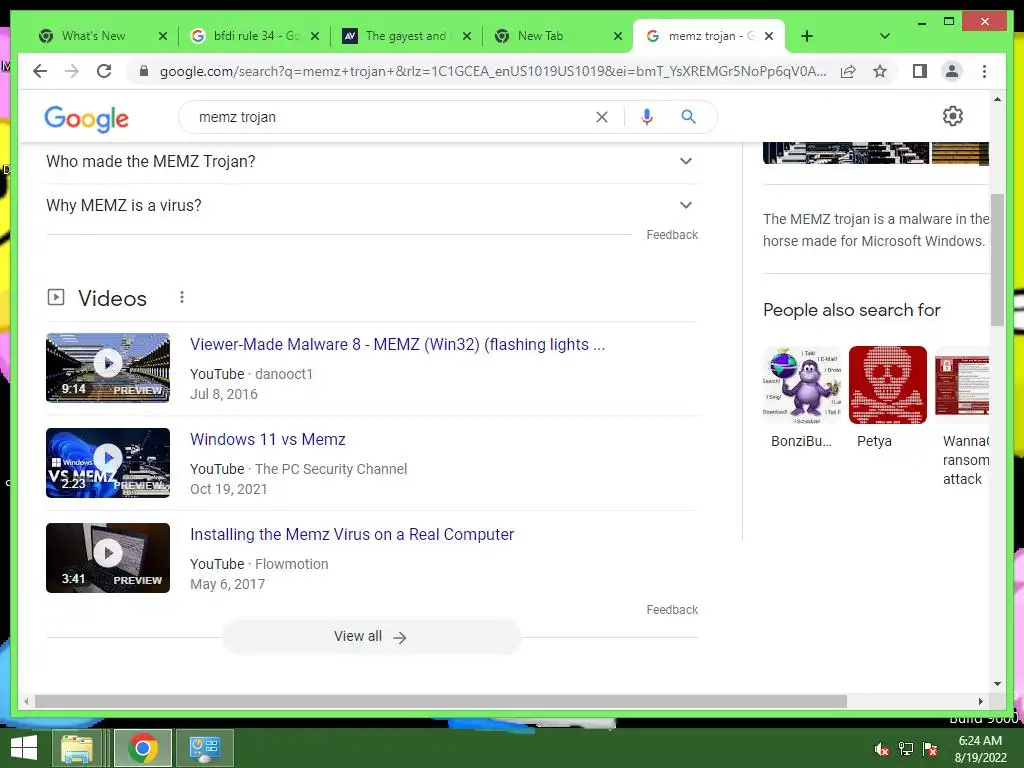Click the scroll right arrow

[x=980, y=701]
